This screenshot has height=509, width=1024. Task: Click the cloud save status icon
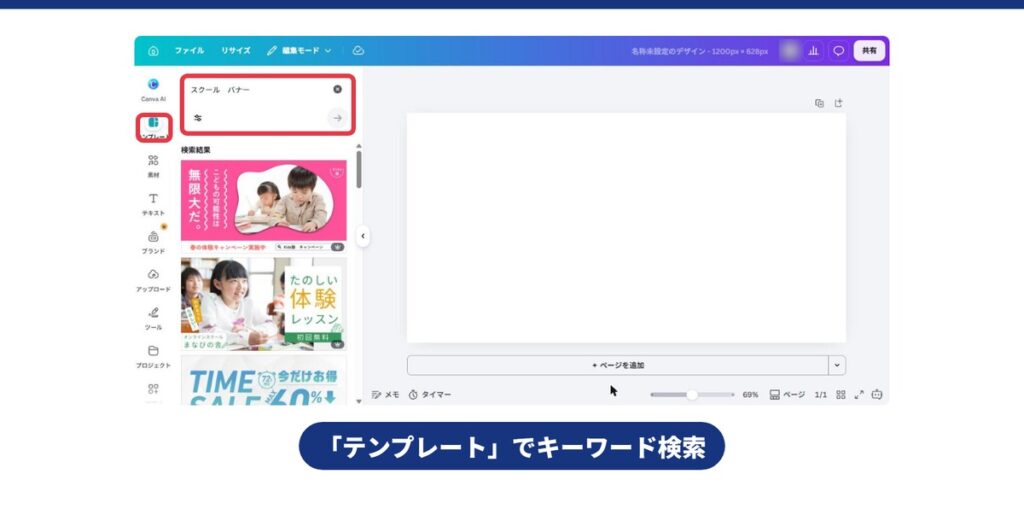(x=359, y=51)
